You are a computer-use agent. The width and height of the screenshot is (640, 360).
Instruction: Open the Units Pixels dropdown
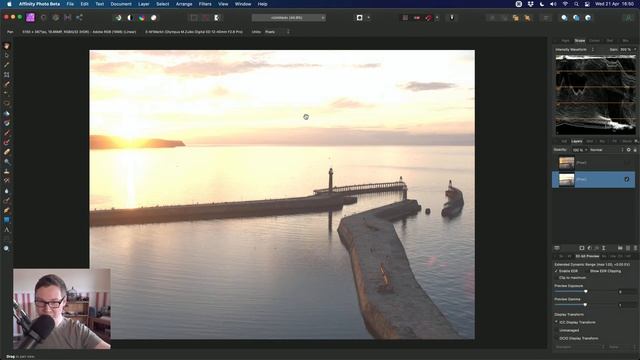pos(277,31)
